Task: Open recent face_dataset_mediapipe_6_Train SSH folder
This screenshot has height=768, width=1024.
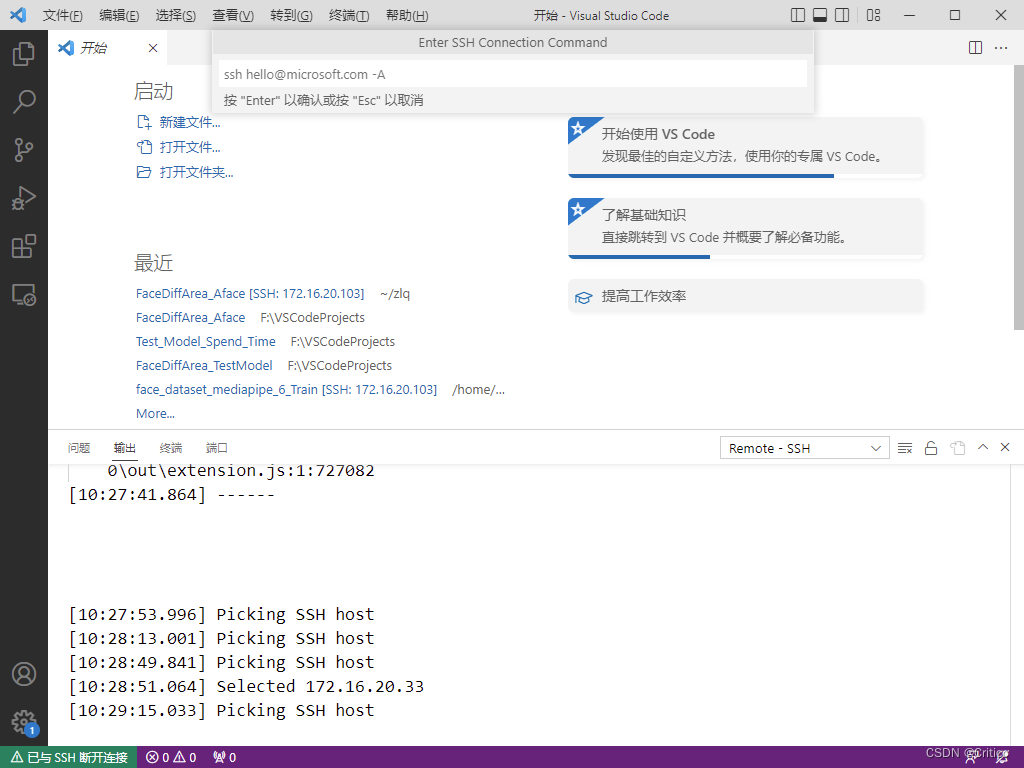Action: tap(286, 390)
